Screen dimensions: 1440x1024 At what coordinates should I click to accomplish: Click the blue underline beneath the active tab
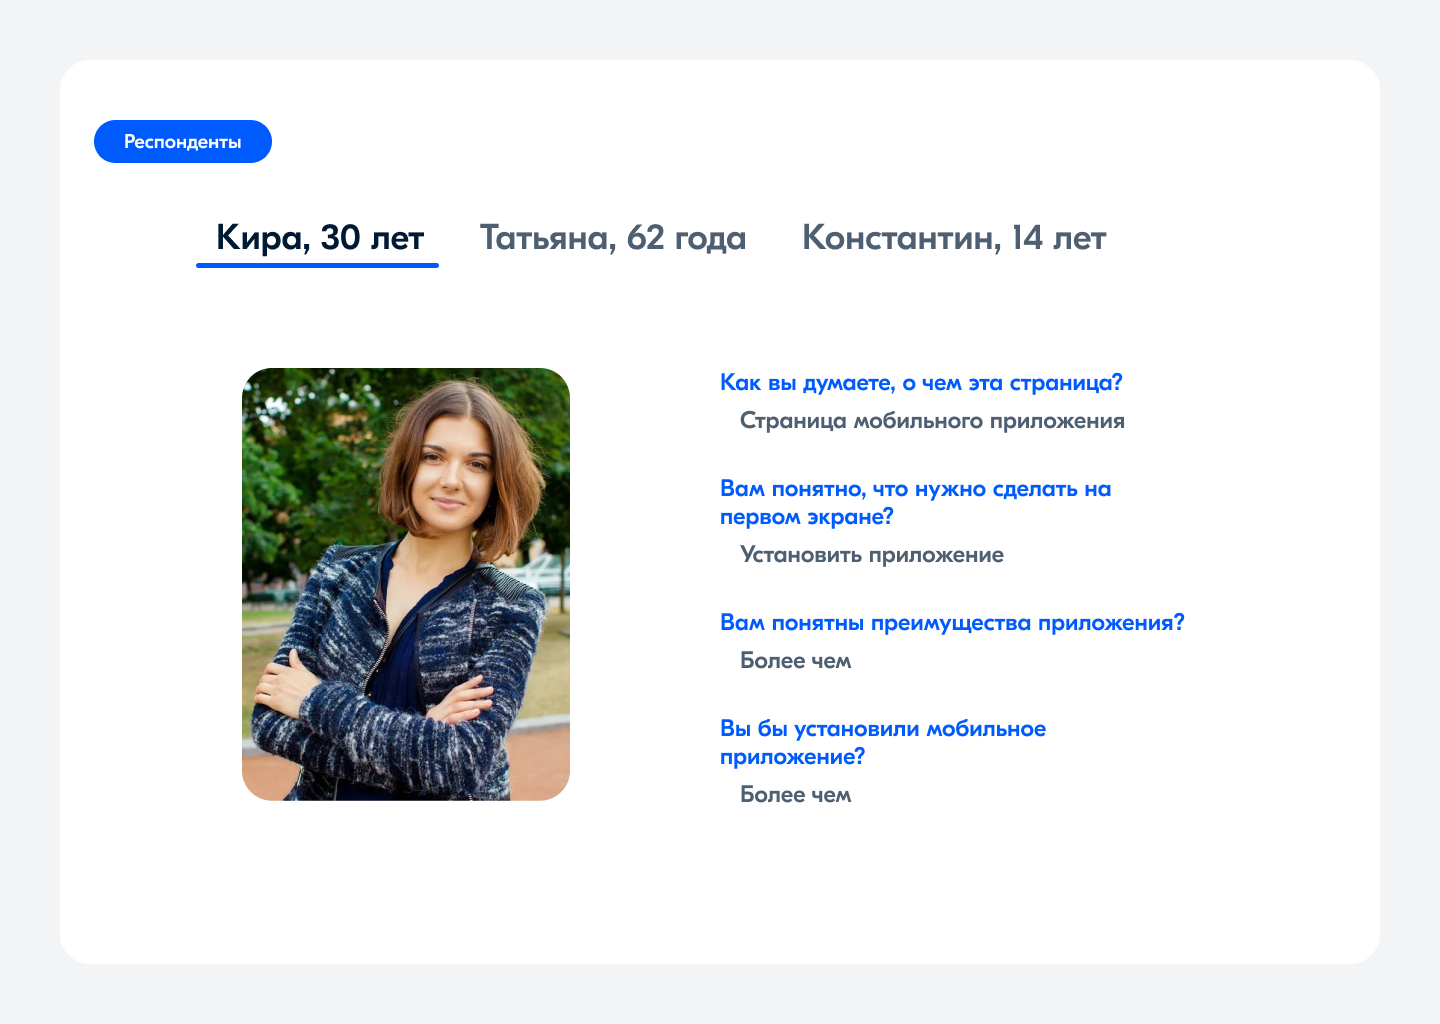click(317, 265)
